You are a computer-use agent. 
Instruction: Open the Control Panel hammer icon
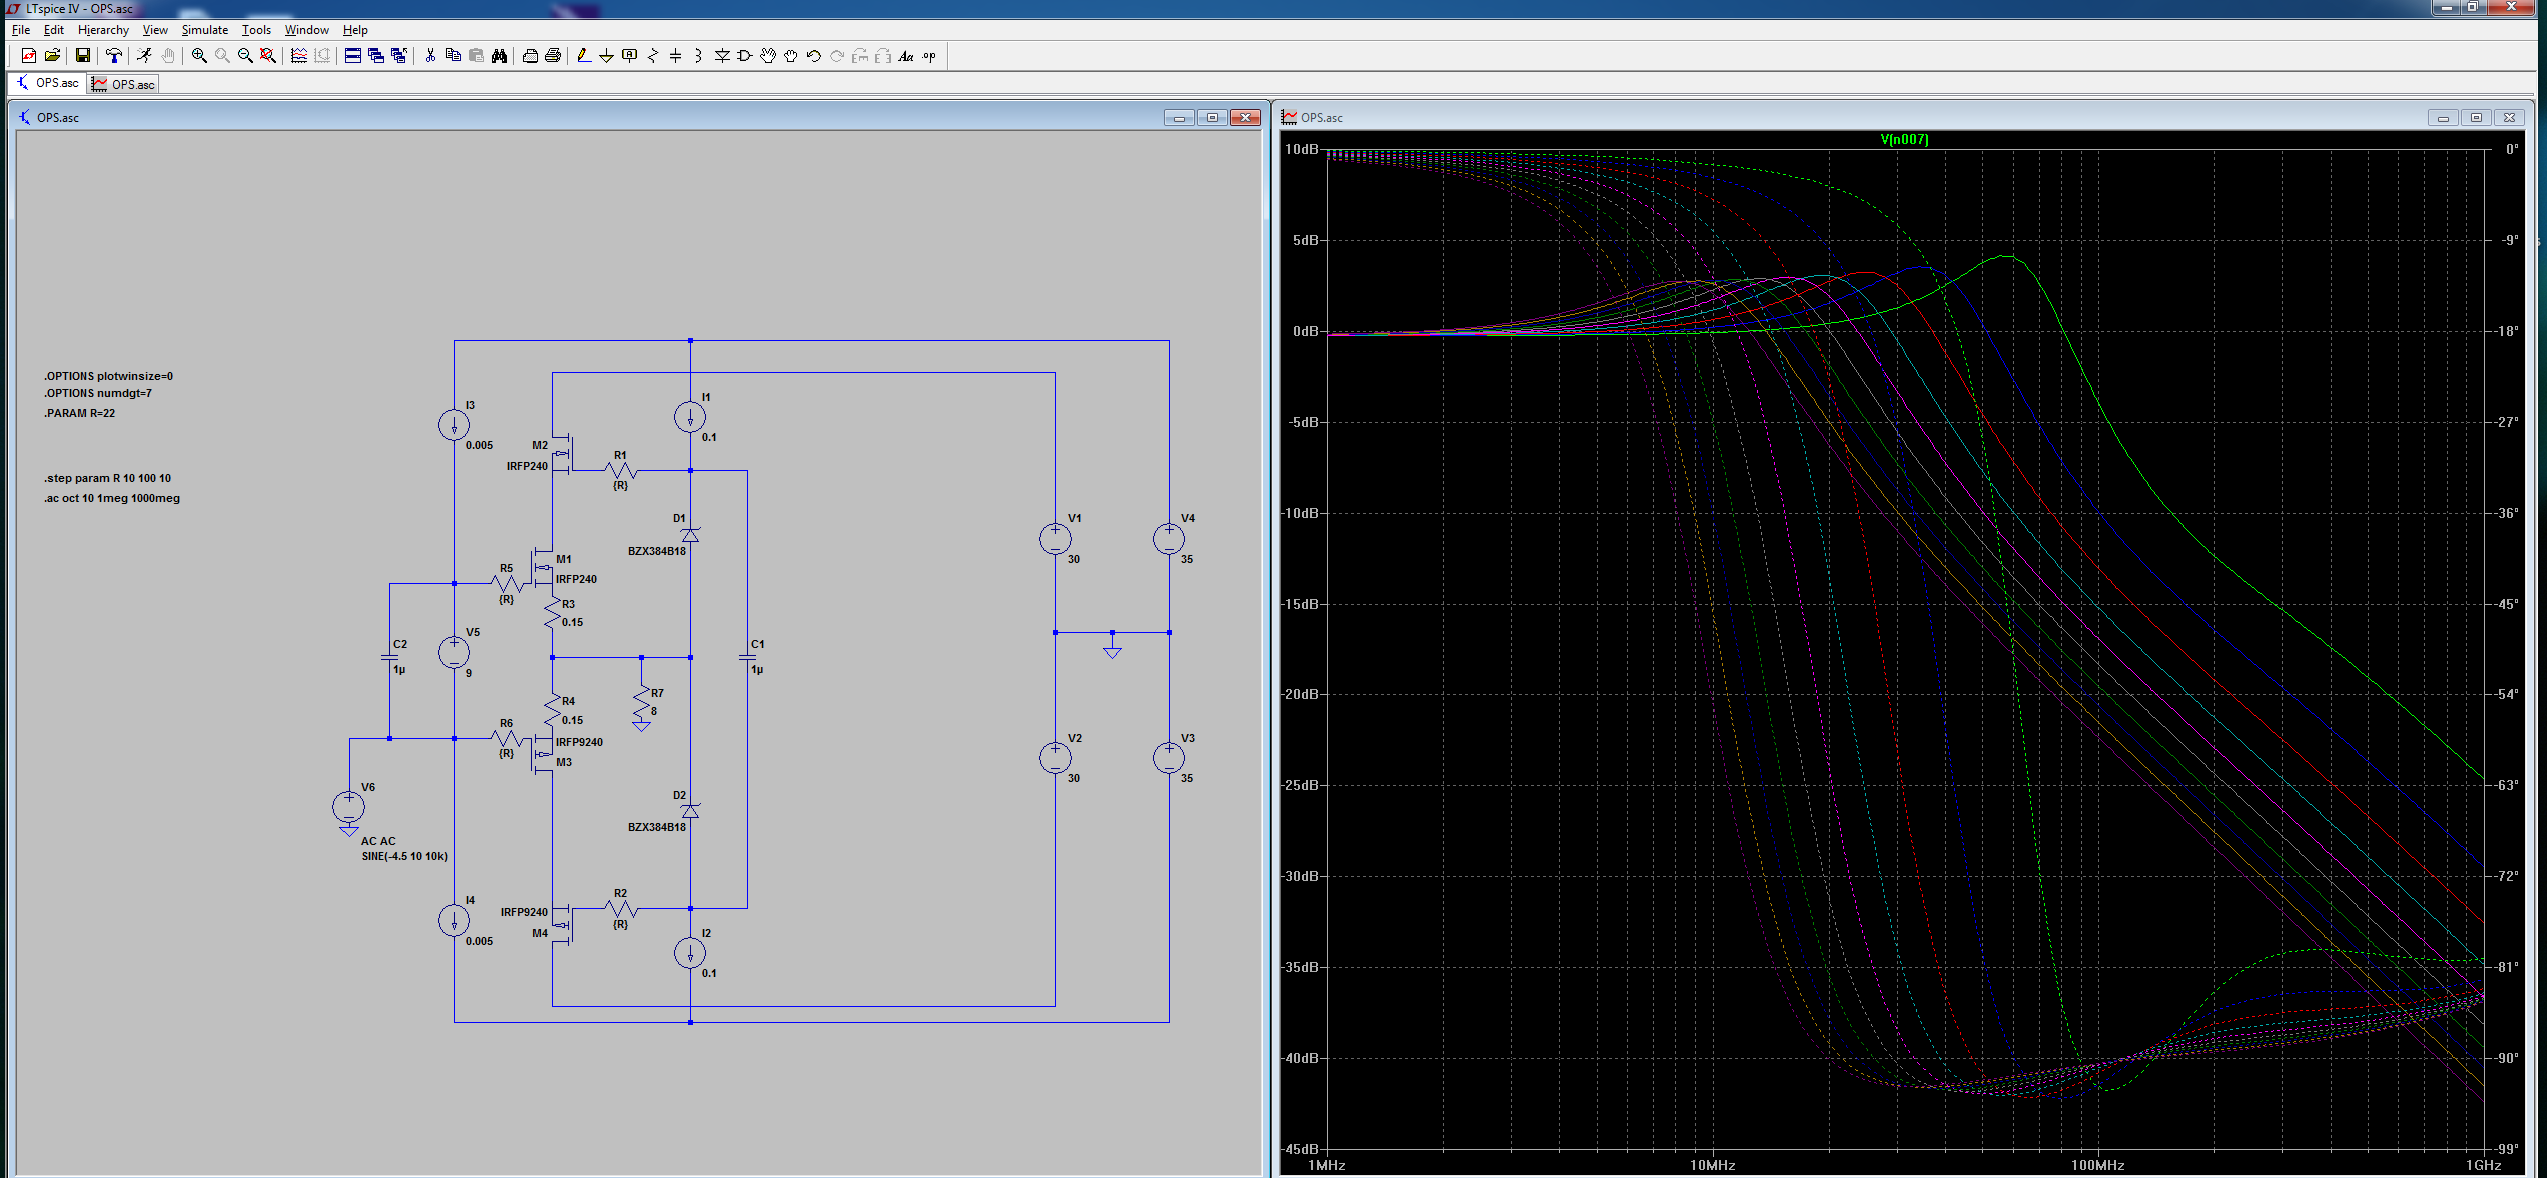[x=114, y=56]
